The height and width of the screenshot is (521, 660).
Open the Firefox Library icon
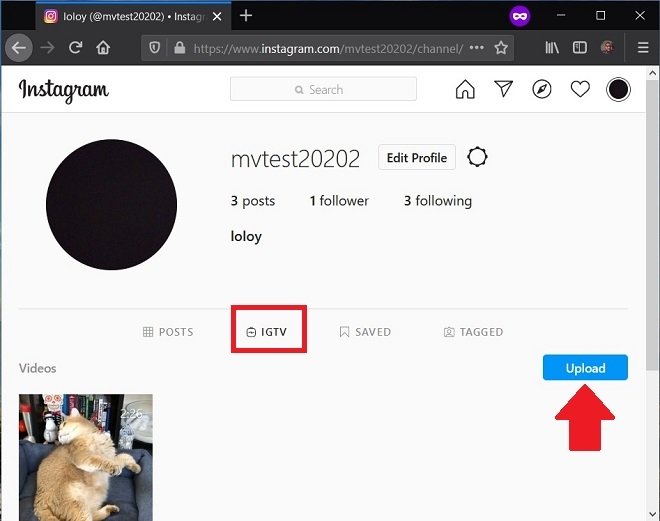pos(552,48)
